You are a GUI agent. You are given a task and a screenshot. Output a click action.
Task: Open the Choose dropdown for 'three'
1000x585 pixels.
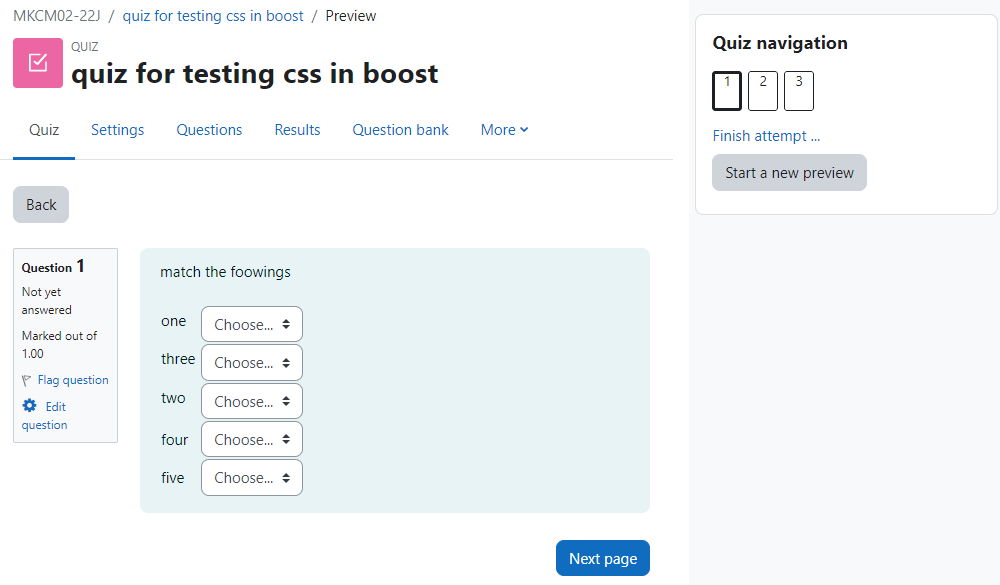[252, 362]
